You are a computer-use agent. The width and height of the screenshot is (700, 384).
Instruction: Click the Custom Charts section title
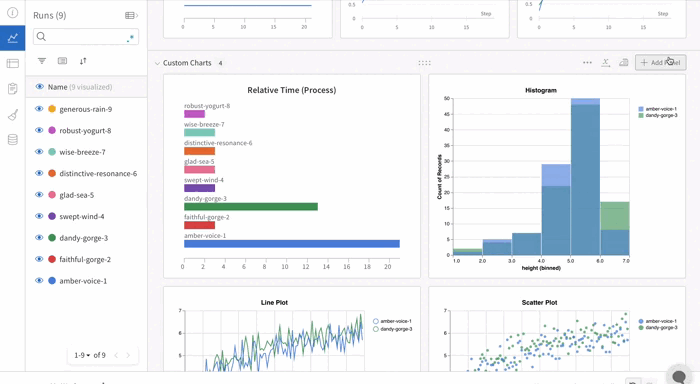(x=187, y=63)
